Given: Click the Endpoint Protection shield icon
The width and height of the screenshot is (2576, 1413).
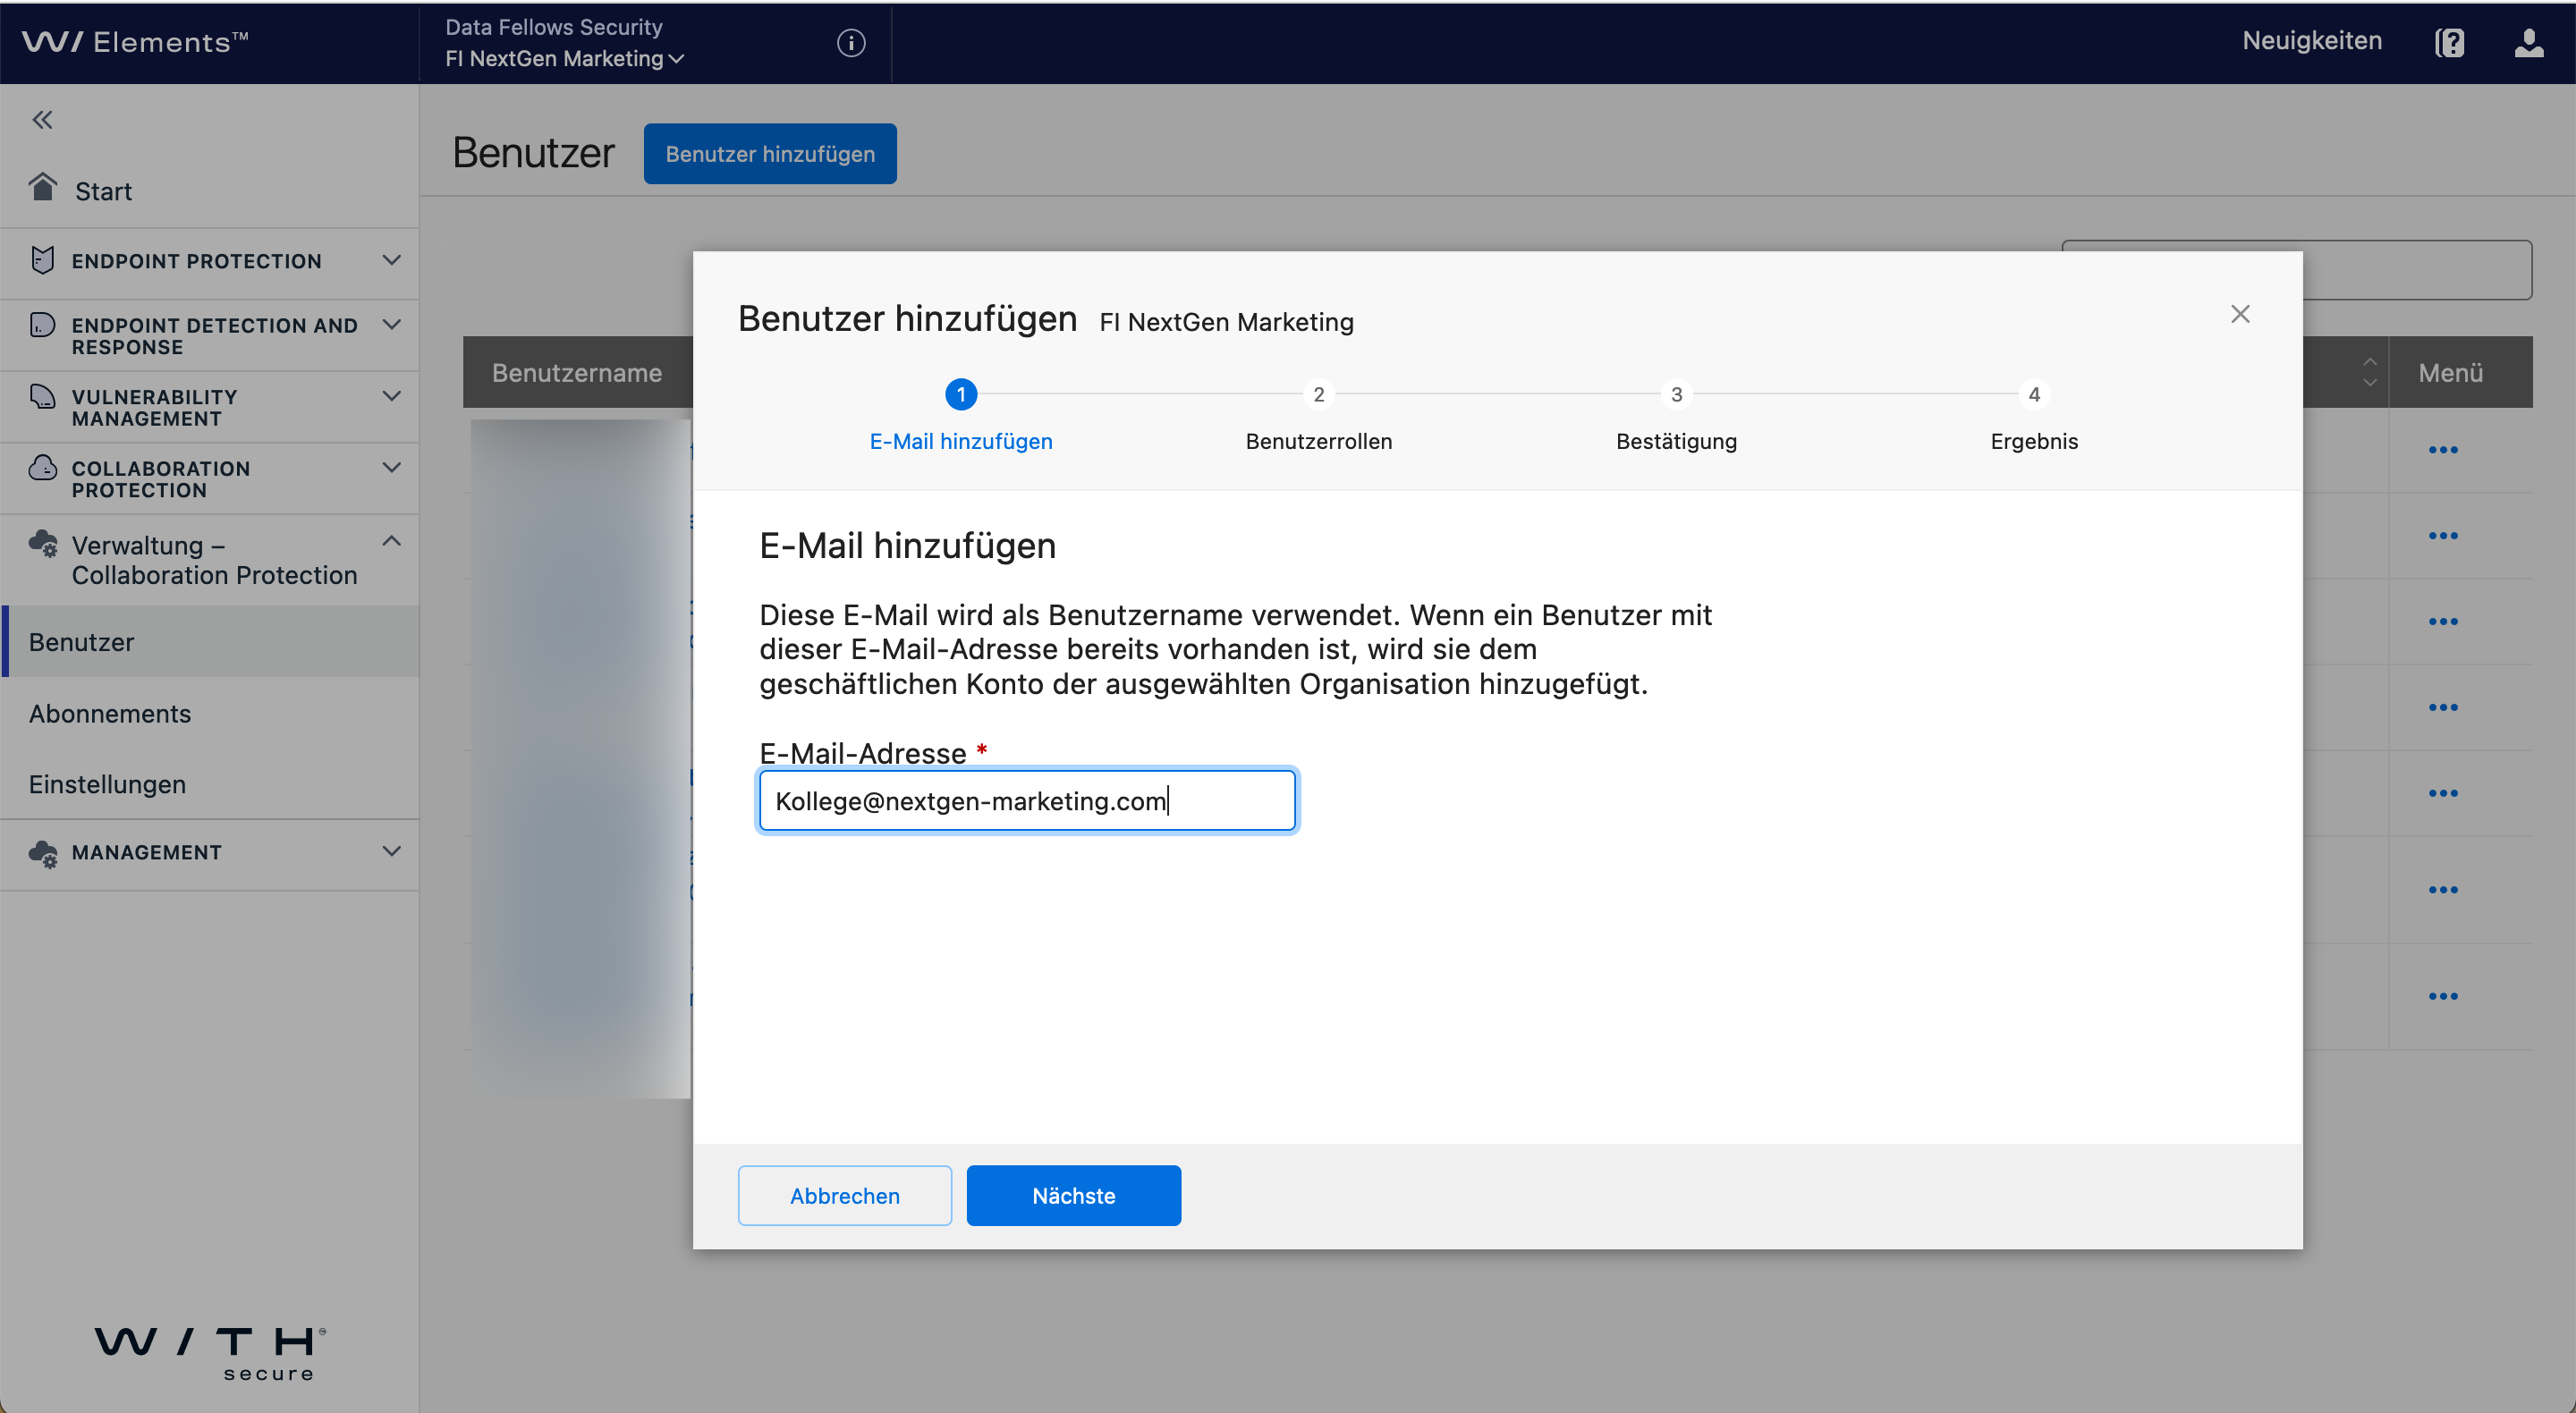Looking at the screenshot, I should [x=42, y=260].
